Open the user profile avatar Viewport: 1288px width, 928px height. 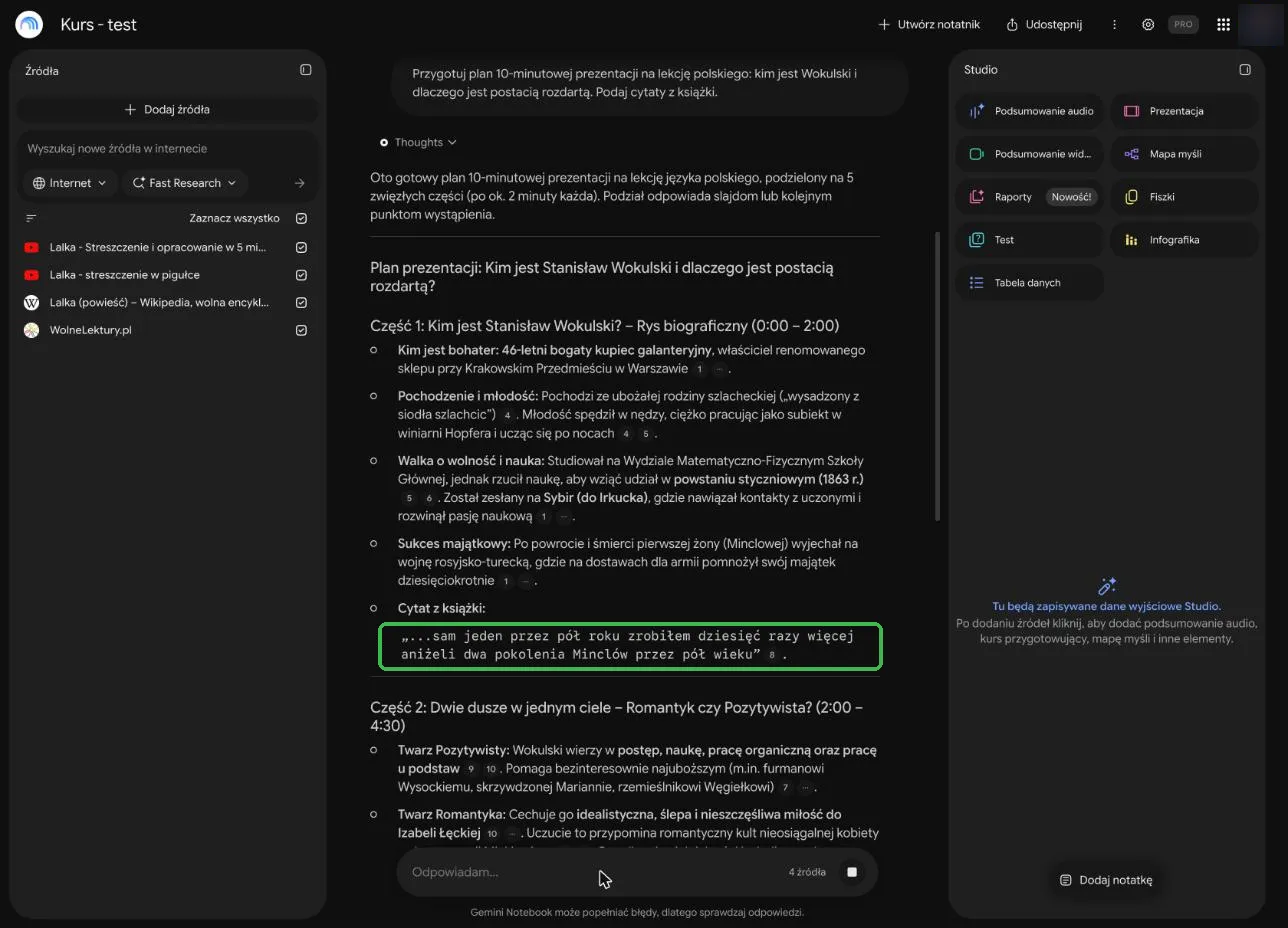pyautogui.click(x=1260, y=25)
